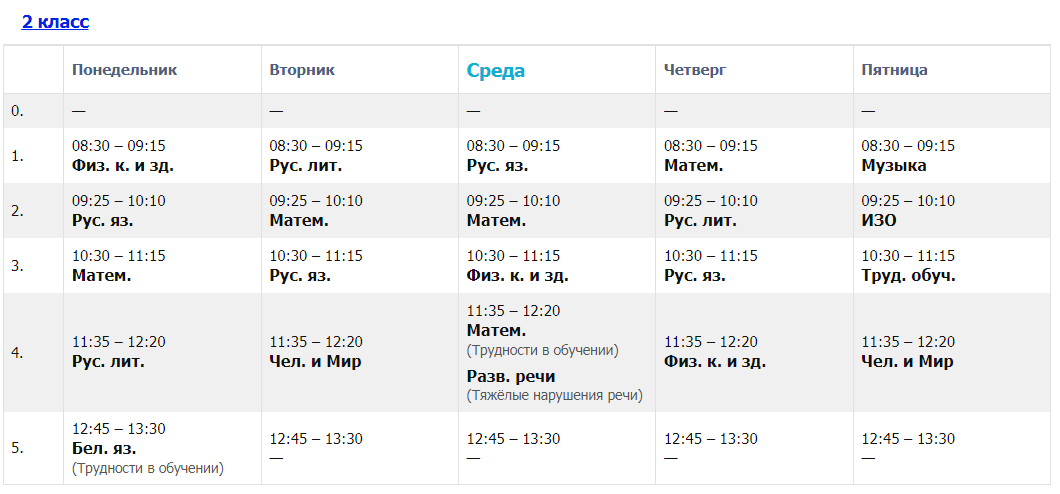The height and width of the screenshot is (494, 1060).
Task: Click Friday's first lesson Музыка
Action: [x=893, y=166]
